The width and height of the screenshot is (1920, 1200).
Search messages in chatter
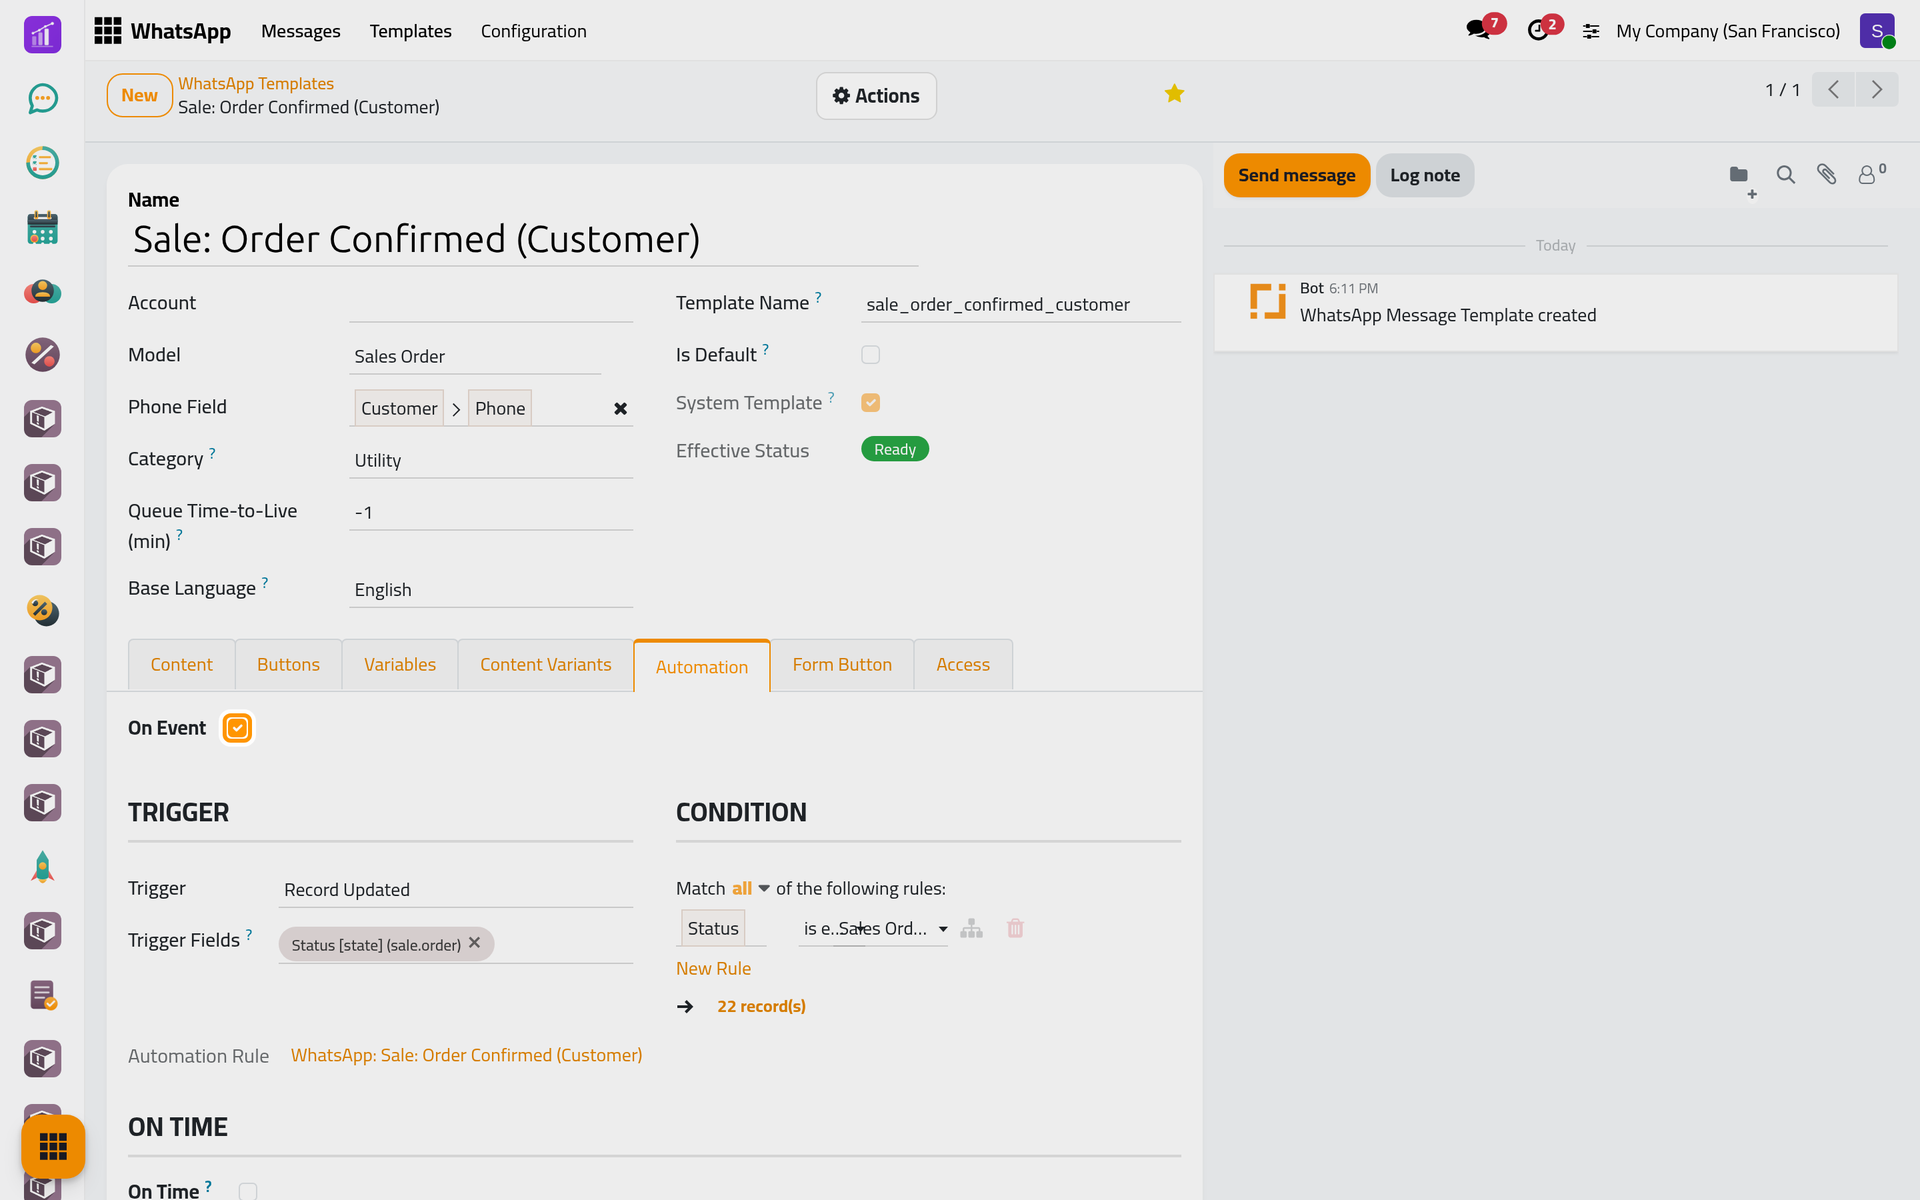(1785, 175)
